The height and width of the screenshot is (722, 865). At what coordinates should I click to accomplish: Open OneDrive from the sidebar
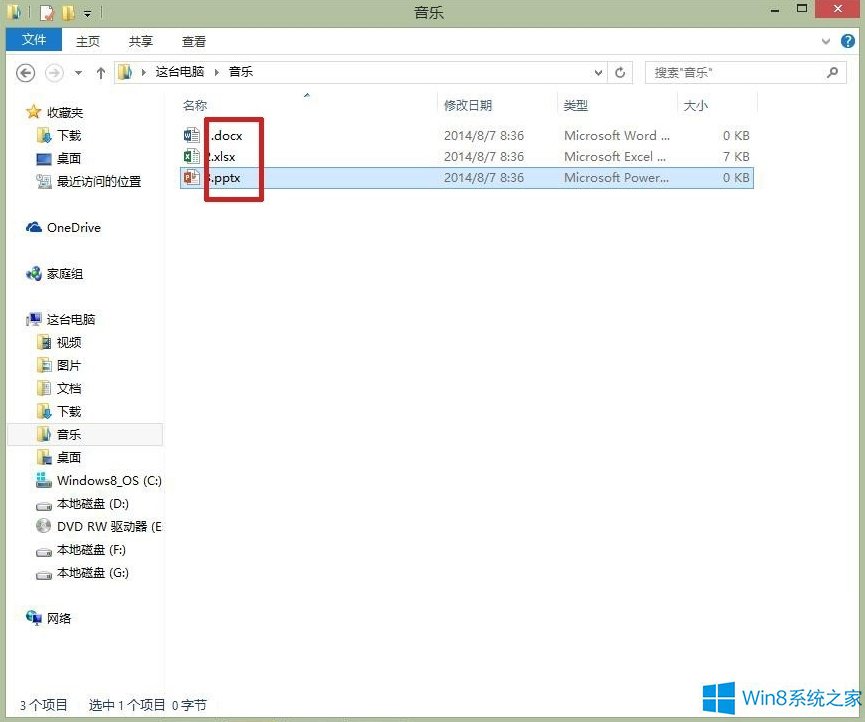click(72, 227)
